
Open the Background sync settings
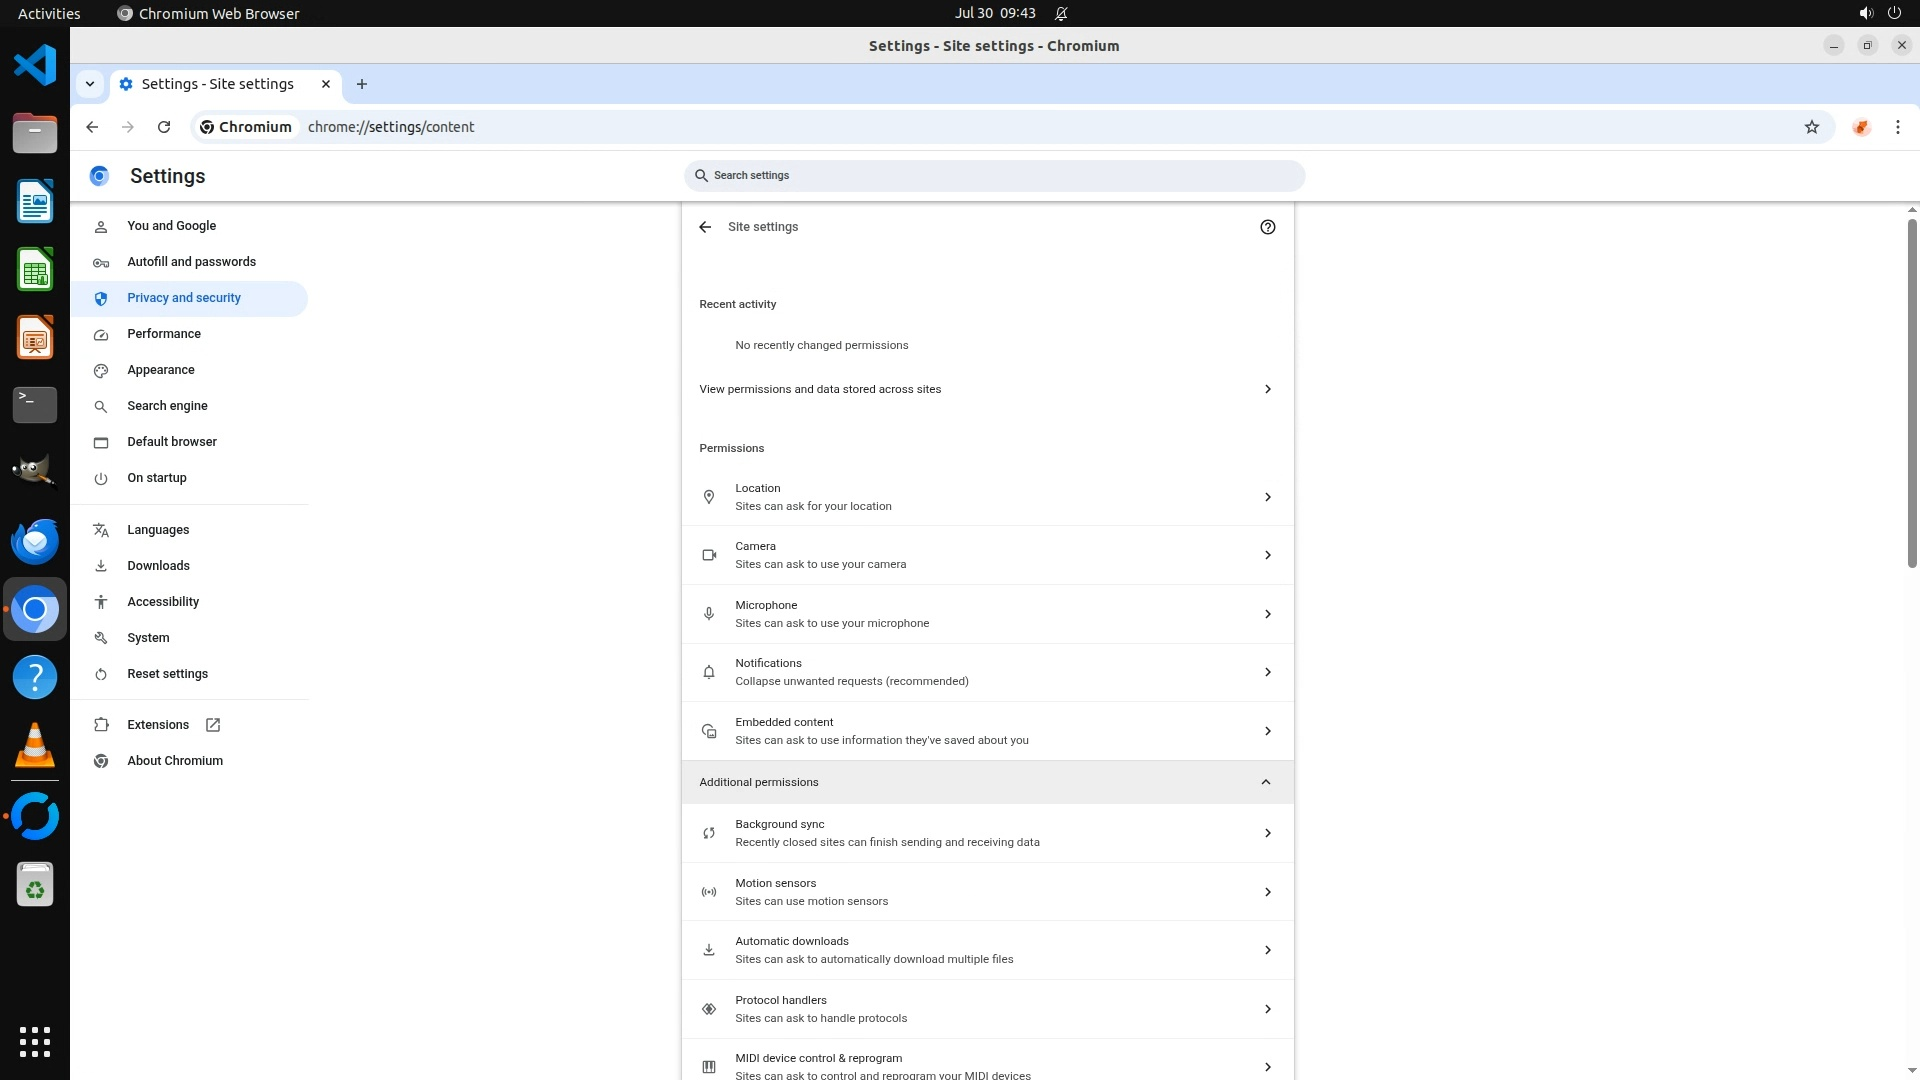[986, 833]
